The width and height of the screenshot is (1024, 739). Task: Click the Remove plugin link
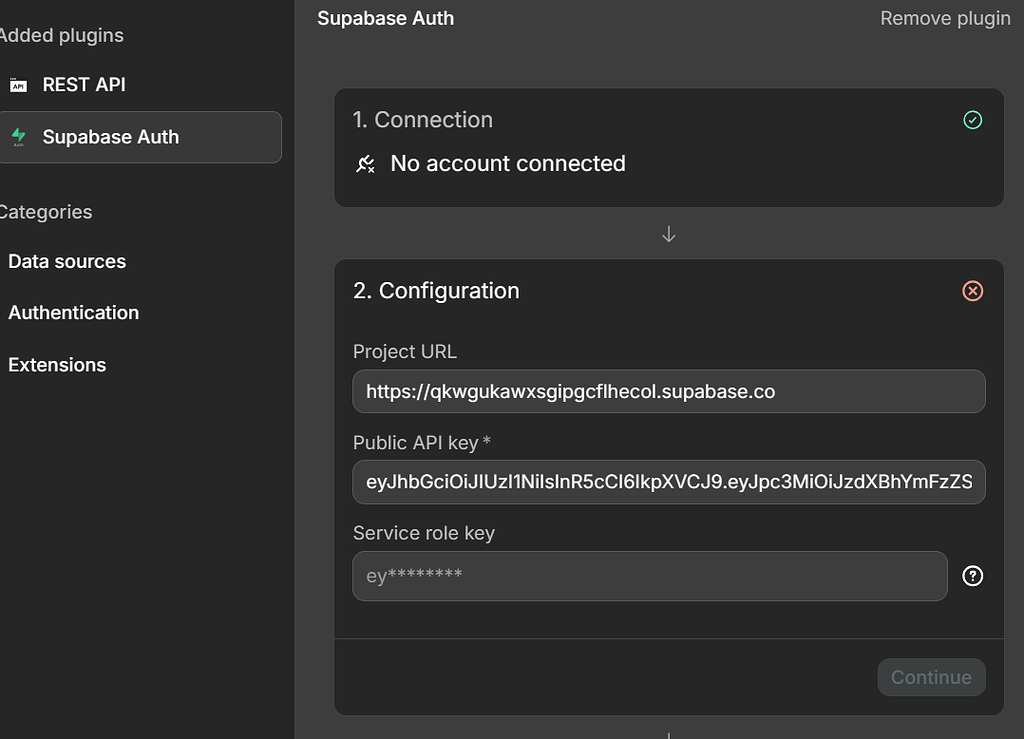point(945,18)
